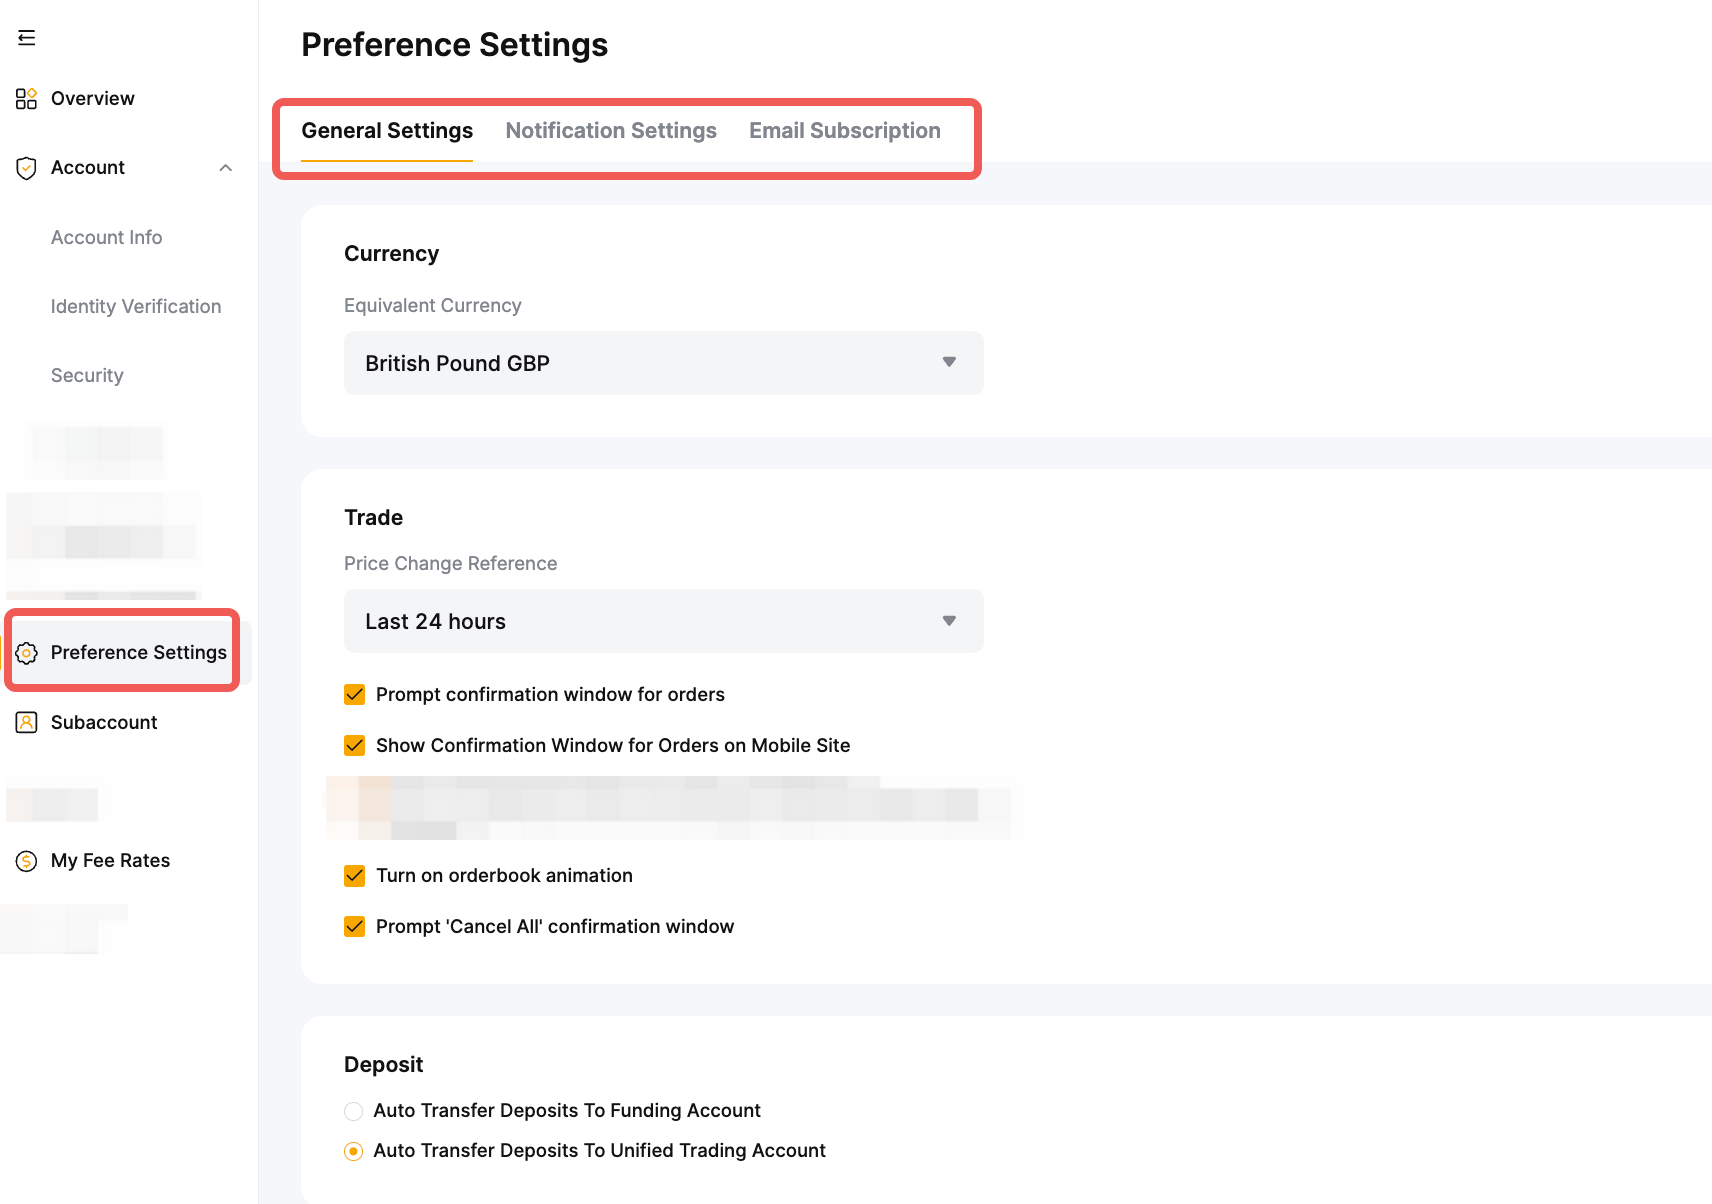Collapse the Account section chevron
Viewport: 1712px width, 1204px height.
point(226,168)
